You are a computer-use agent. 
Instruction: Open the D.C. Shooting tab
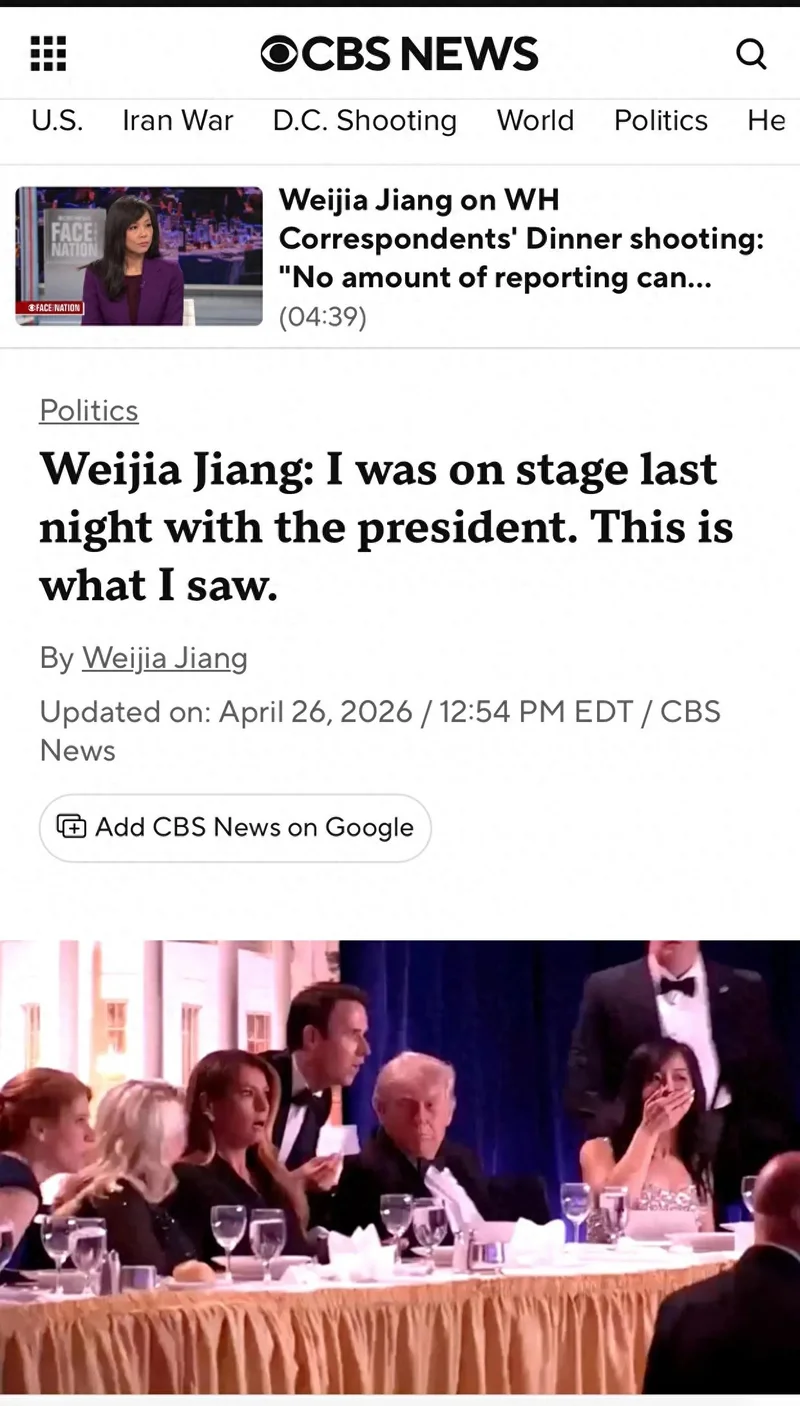tap(364, 121)
